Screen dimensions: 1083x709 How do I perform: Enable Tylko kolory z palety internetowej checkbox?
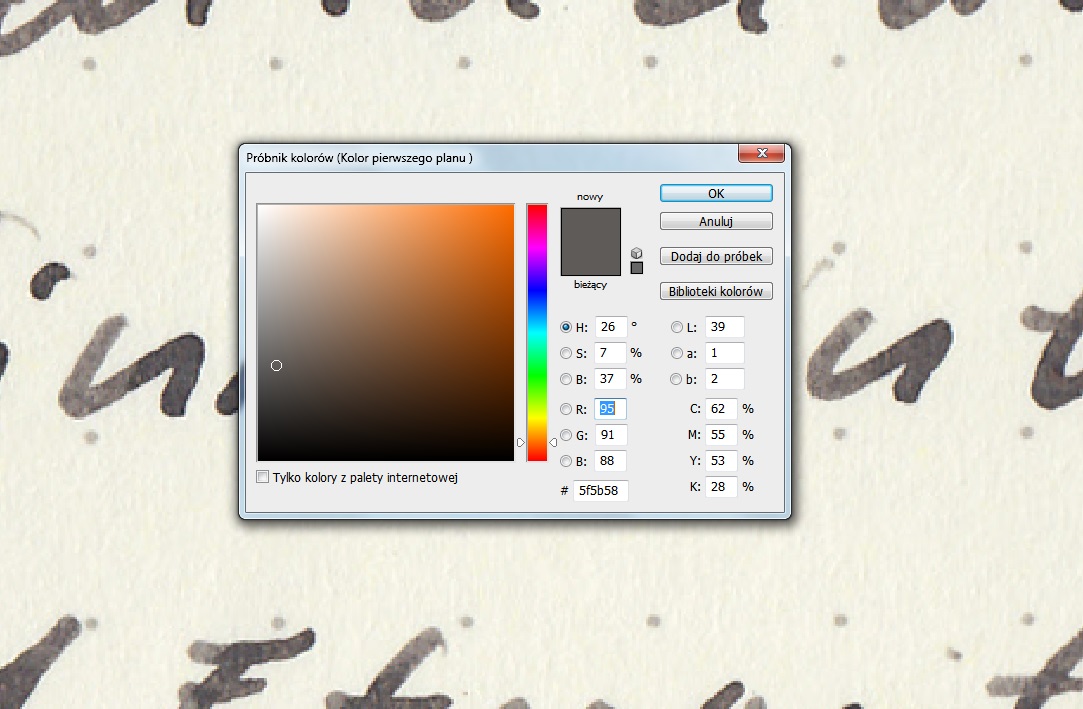coord(264,478)
